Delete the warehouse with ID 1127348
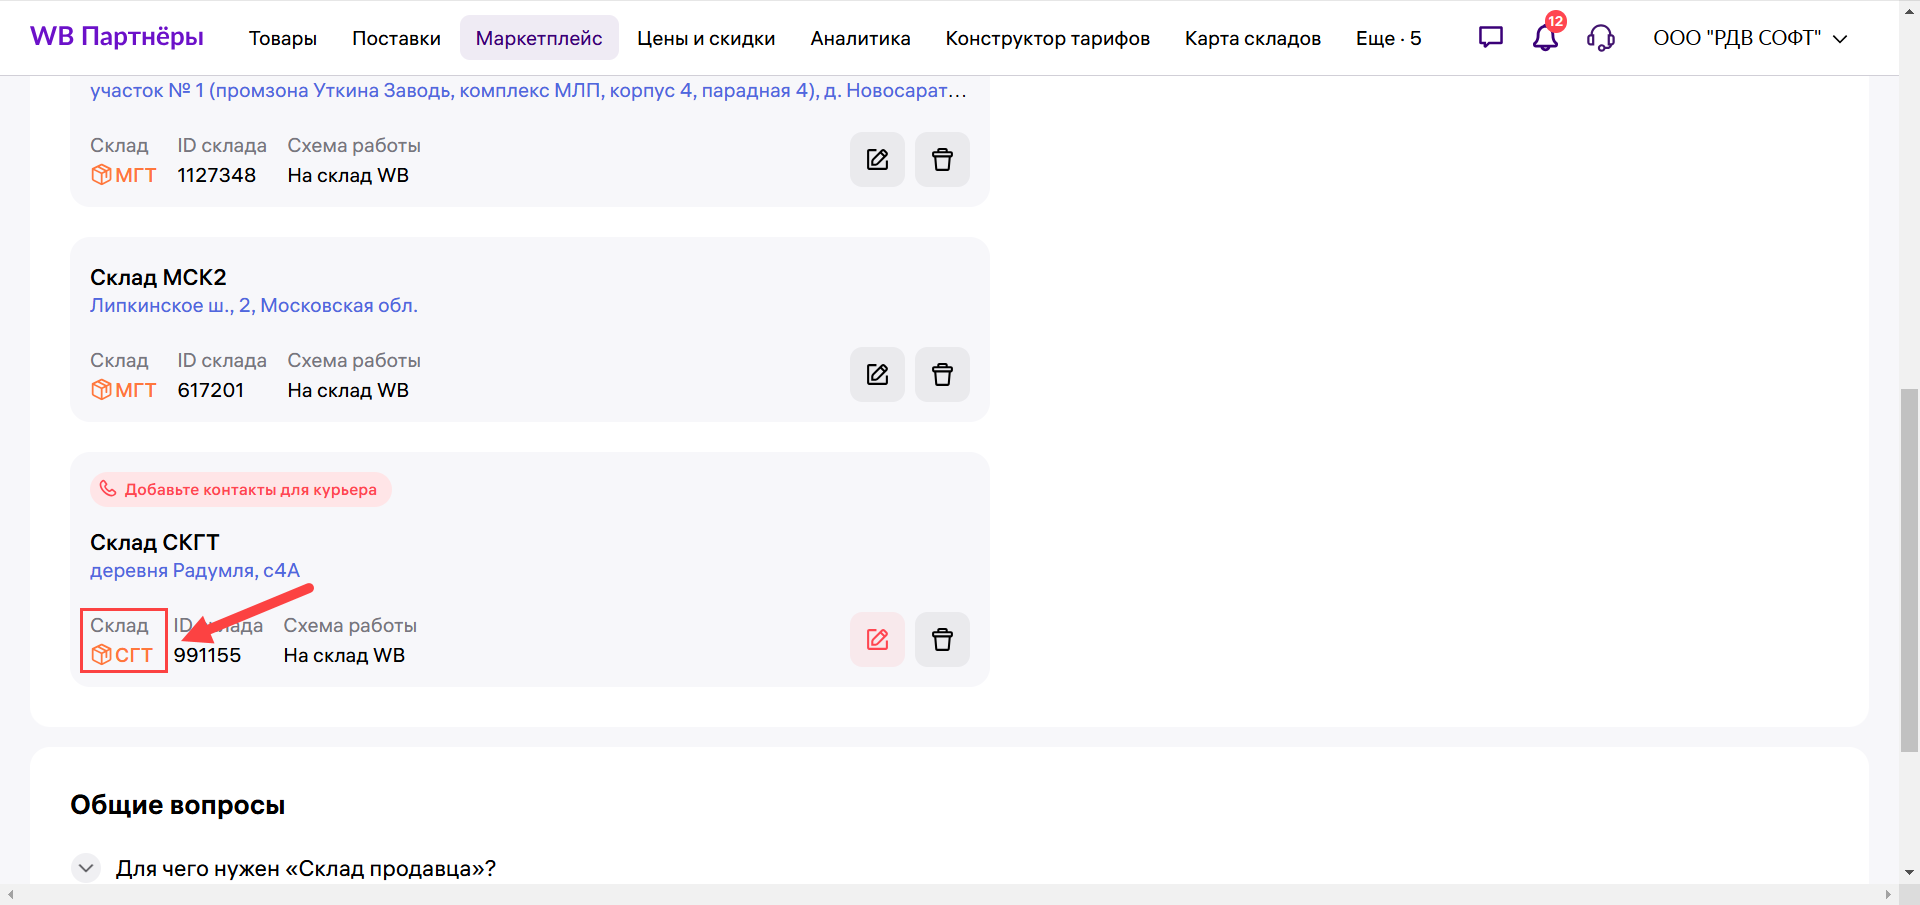This screenshot has height=905, width=1920. click(x=942, y=160)
